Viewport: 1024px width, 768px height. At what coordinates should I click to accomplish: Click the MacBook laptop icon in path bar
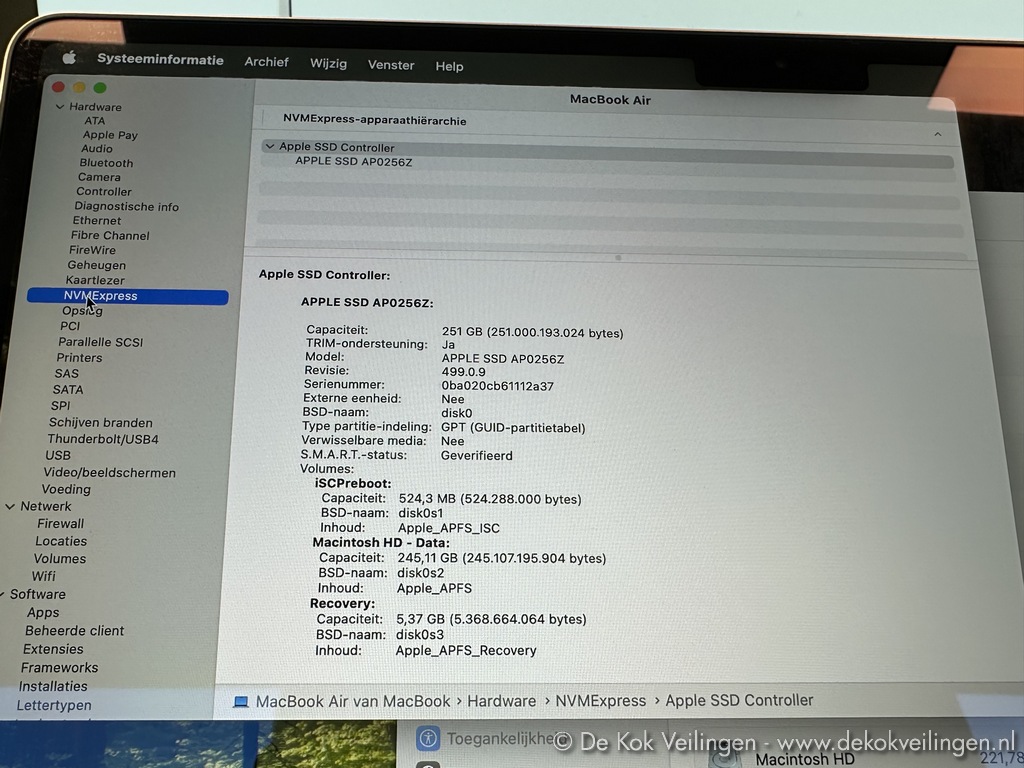(241, 702)
